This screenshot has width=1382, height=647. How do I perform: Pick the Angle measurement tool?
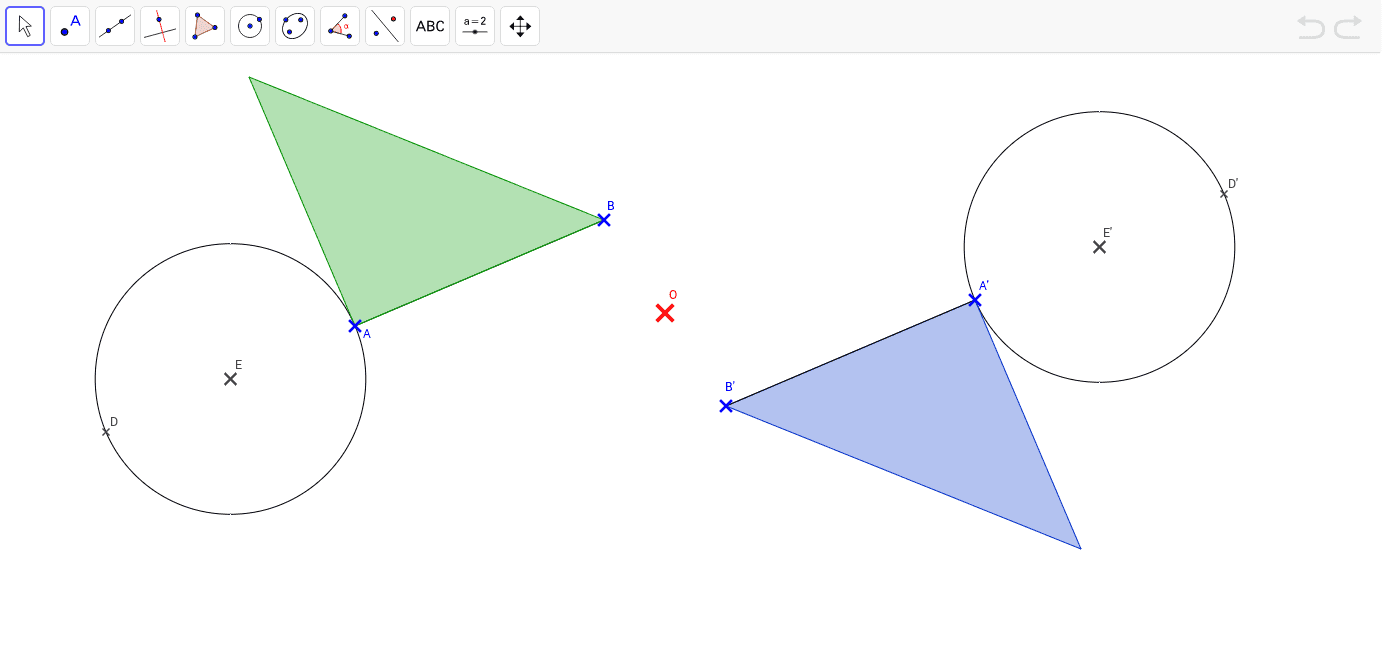pyautogui.click(x=340, y=26)
